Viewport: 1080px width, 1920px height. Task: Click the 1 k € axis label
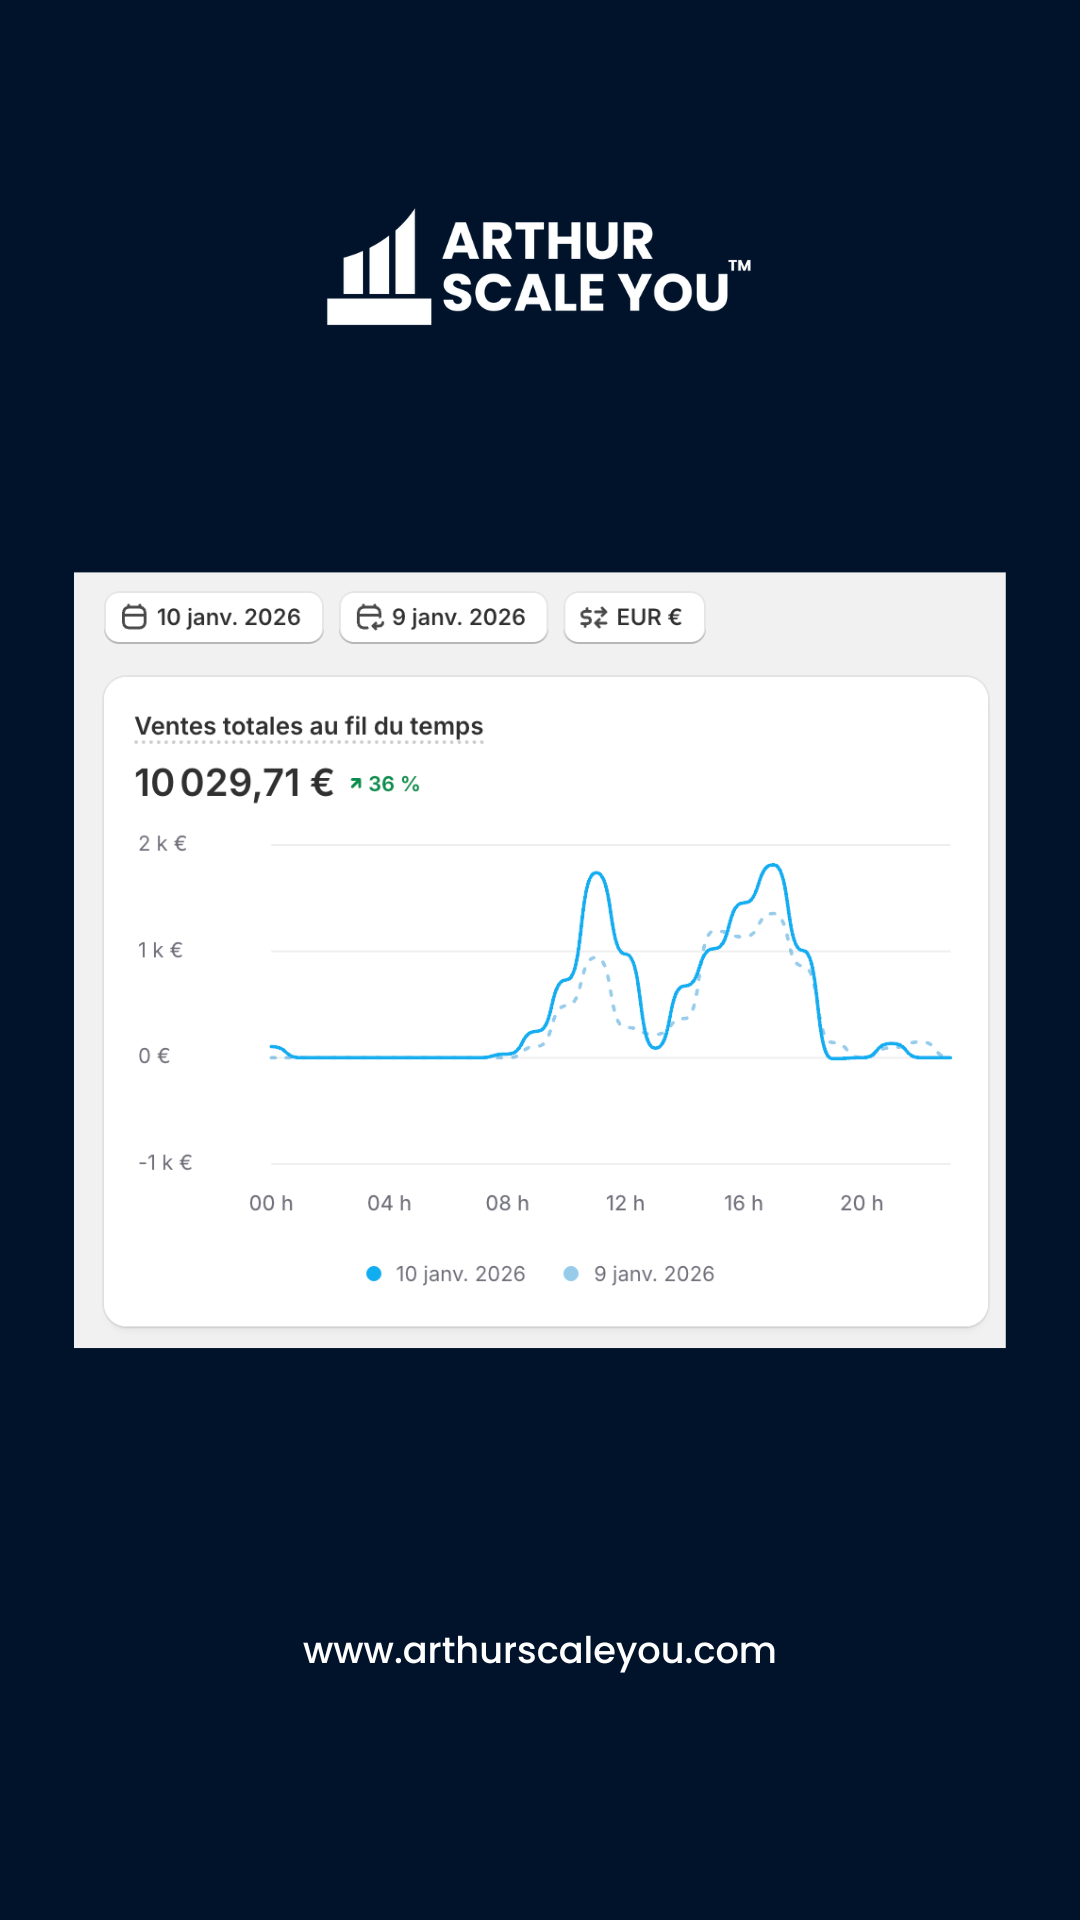(x=160, y=950)
